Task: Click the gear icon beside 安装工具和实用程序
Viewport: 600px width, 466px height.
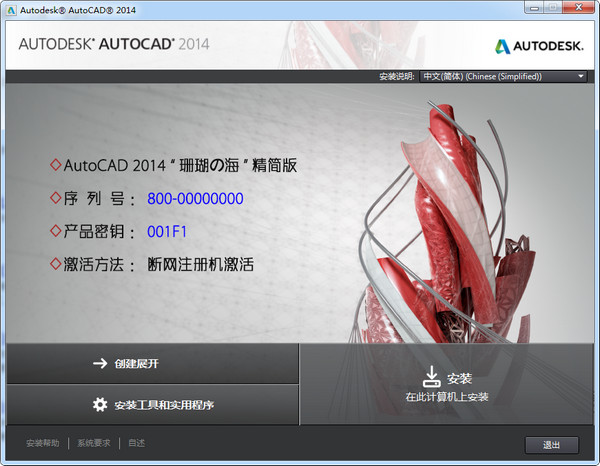Action: [100, 404]
